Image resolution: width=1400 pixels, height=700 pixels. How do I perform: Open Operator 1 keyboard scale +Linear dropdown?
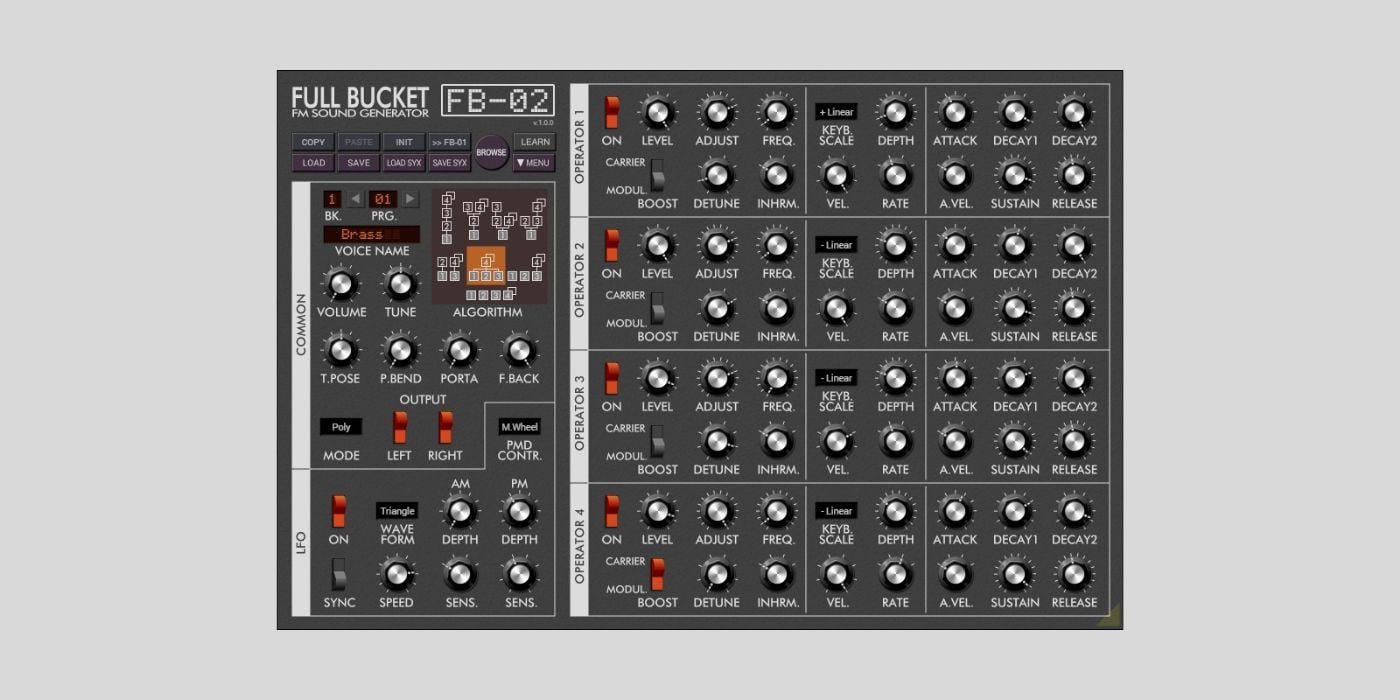click(836, 112)
